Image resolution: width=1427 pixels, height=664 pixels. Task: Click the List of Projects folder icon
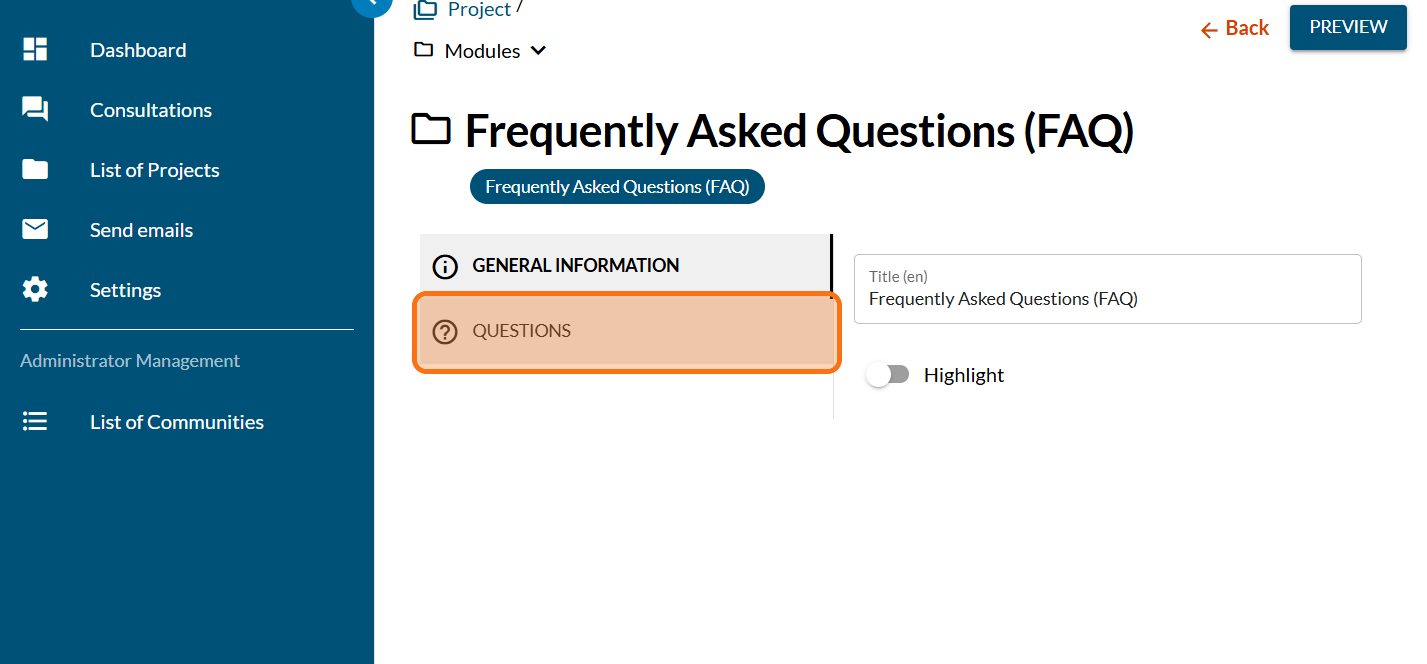click(x=35, y=170)
